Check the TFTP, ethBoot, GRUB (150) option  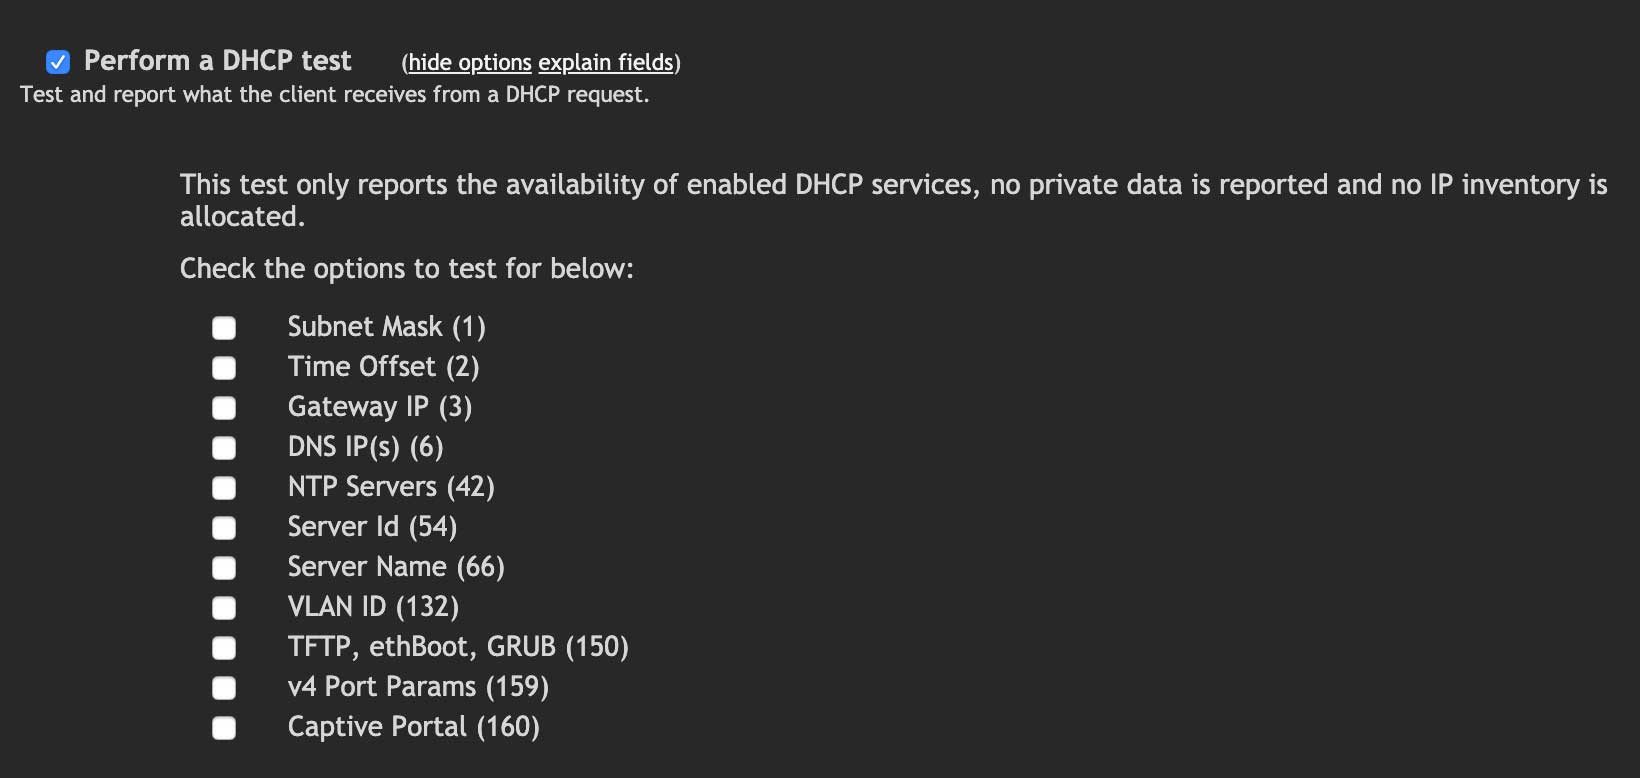pos(223,647)
